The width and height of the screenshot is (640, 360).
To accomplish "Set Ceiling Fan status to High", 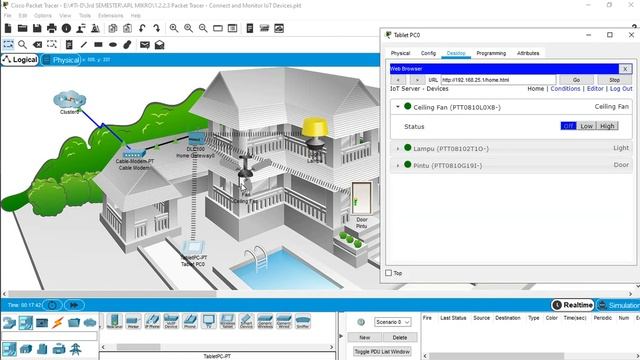I will [x=607, y=126].
